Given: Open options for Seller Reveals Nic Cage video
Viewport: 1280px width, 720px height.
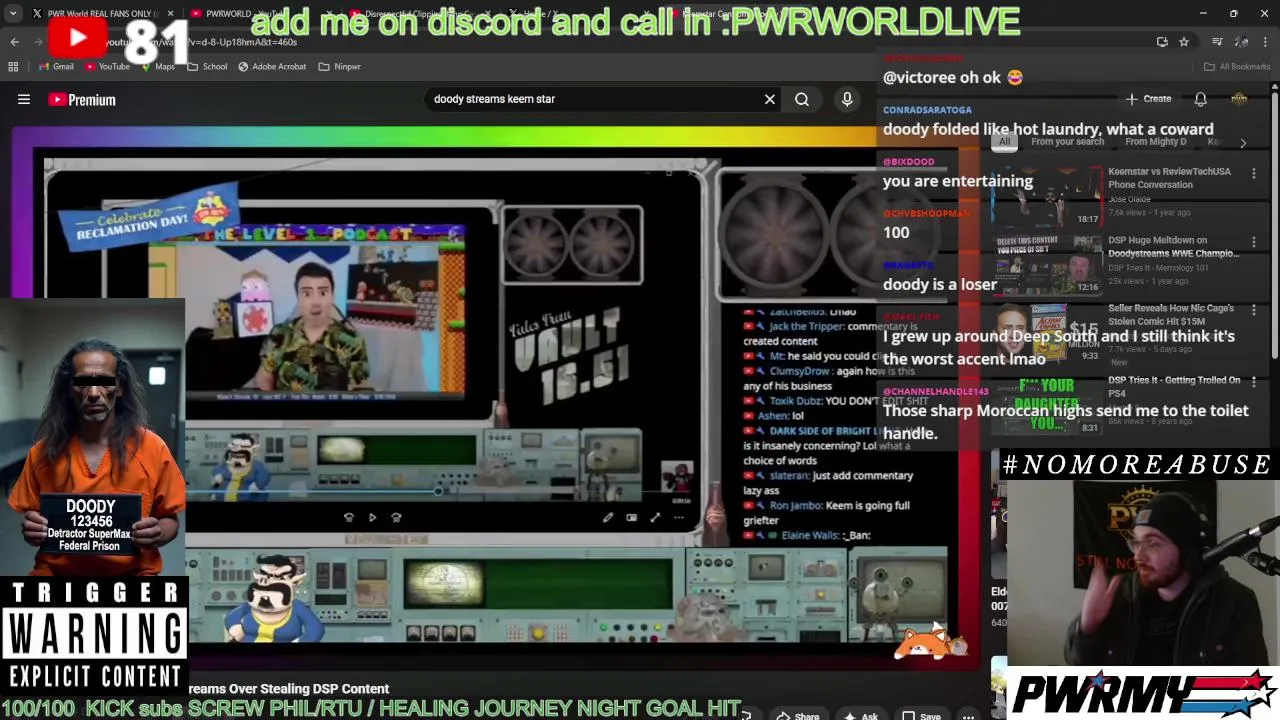Looking at the screenshot, I should point(1254,312).
